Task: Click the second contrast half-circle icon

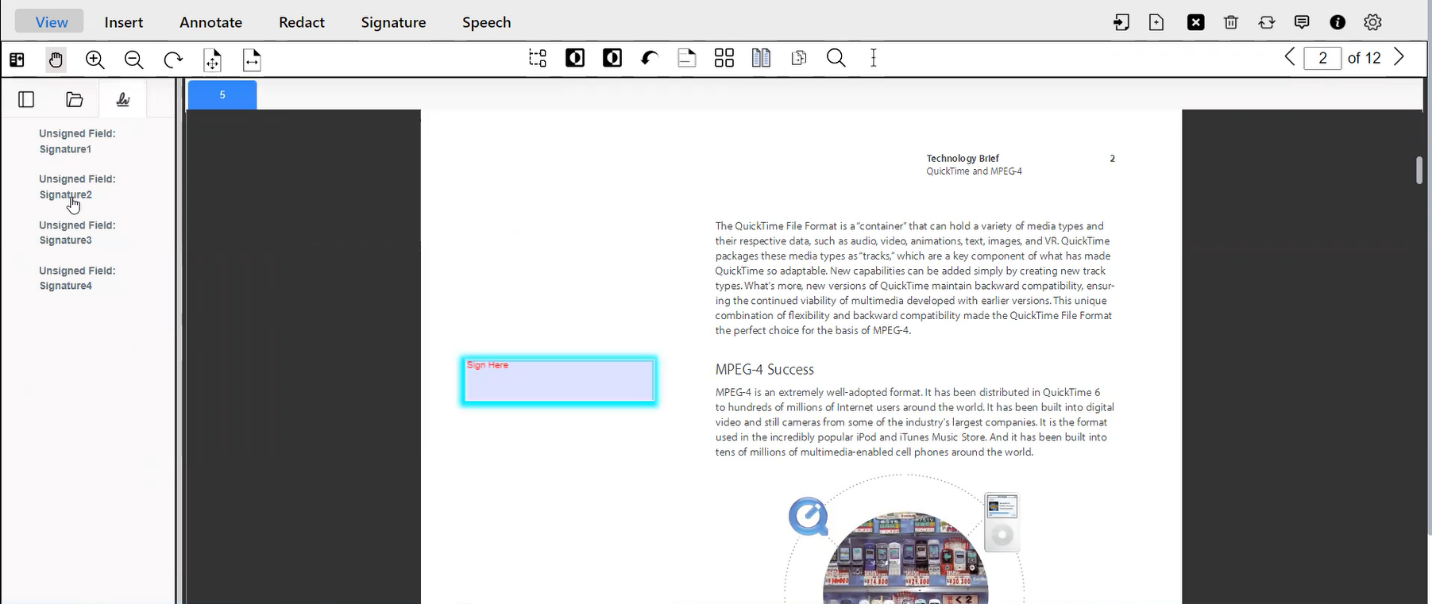Action: click(x=613, y=58)
